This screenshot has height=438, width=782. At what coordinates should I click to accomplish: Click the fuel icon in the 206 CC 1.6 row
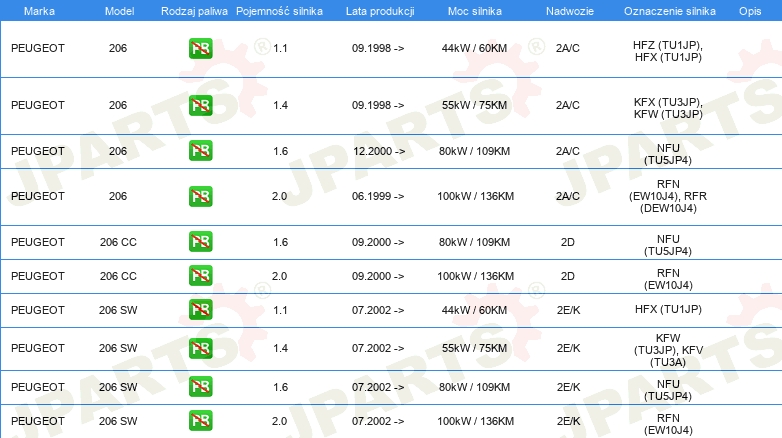point(200,241)
